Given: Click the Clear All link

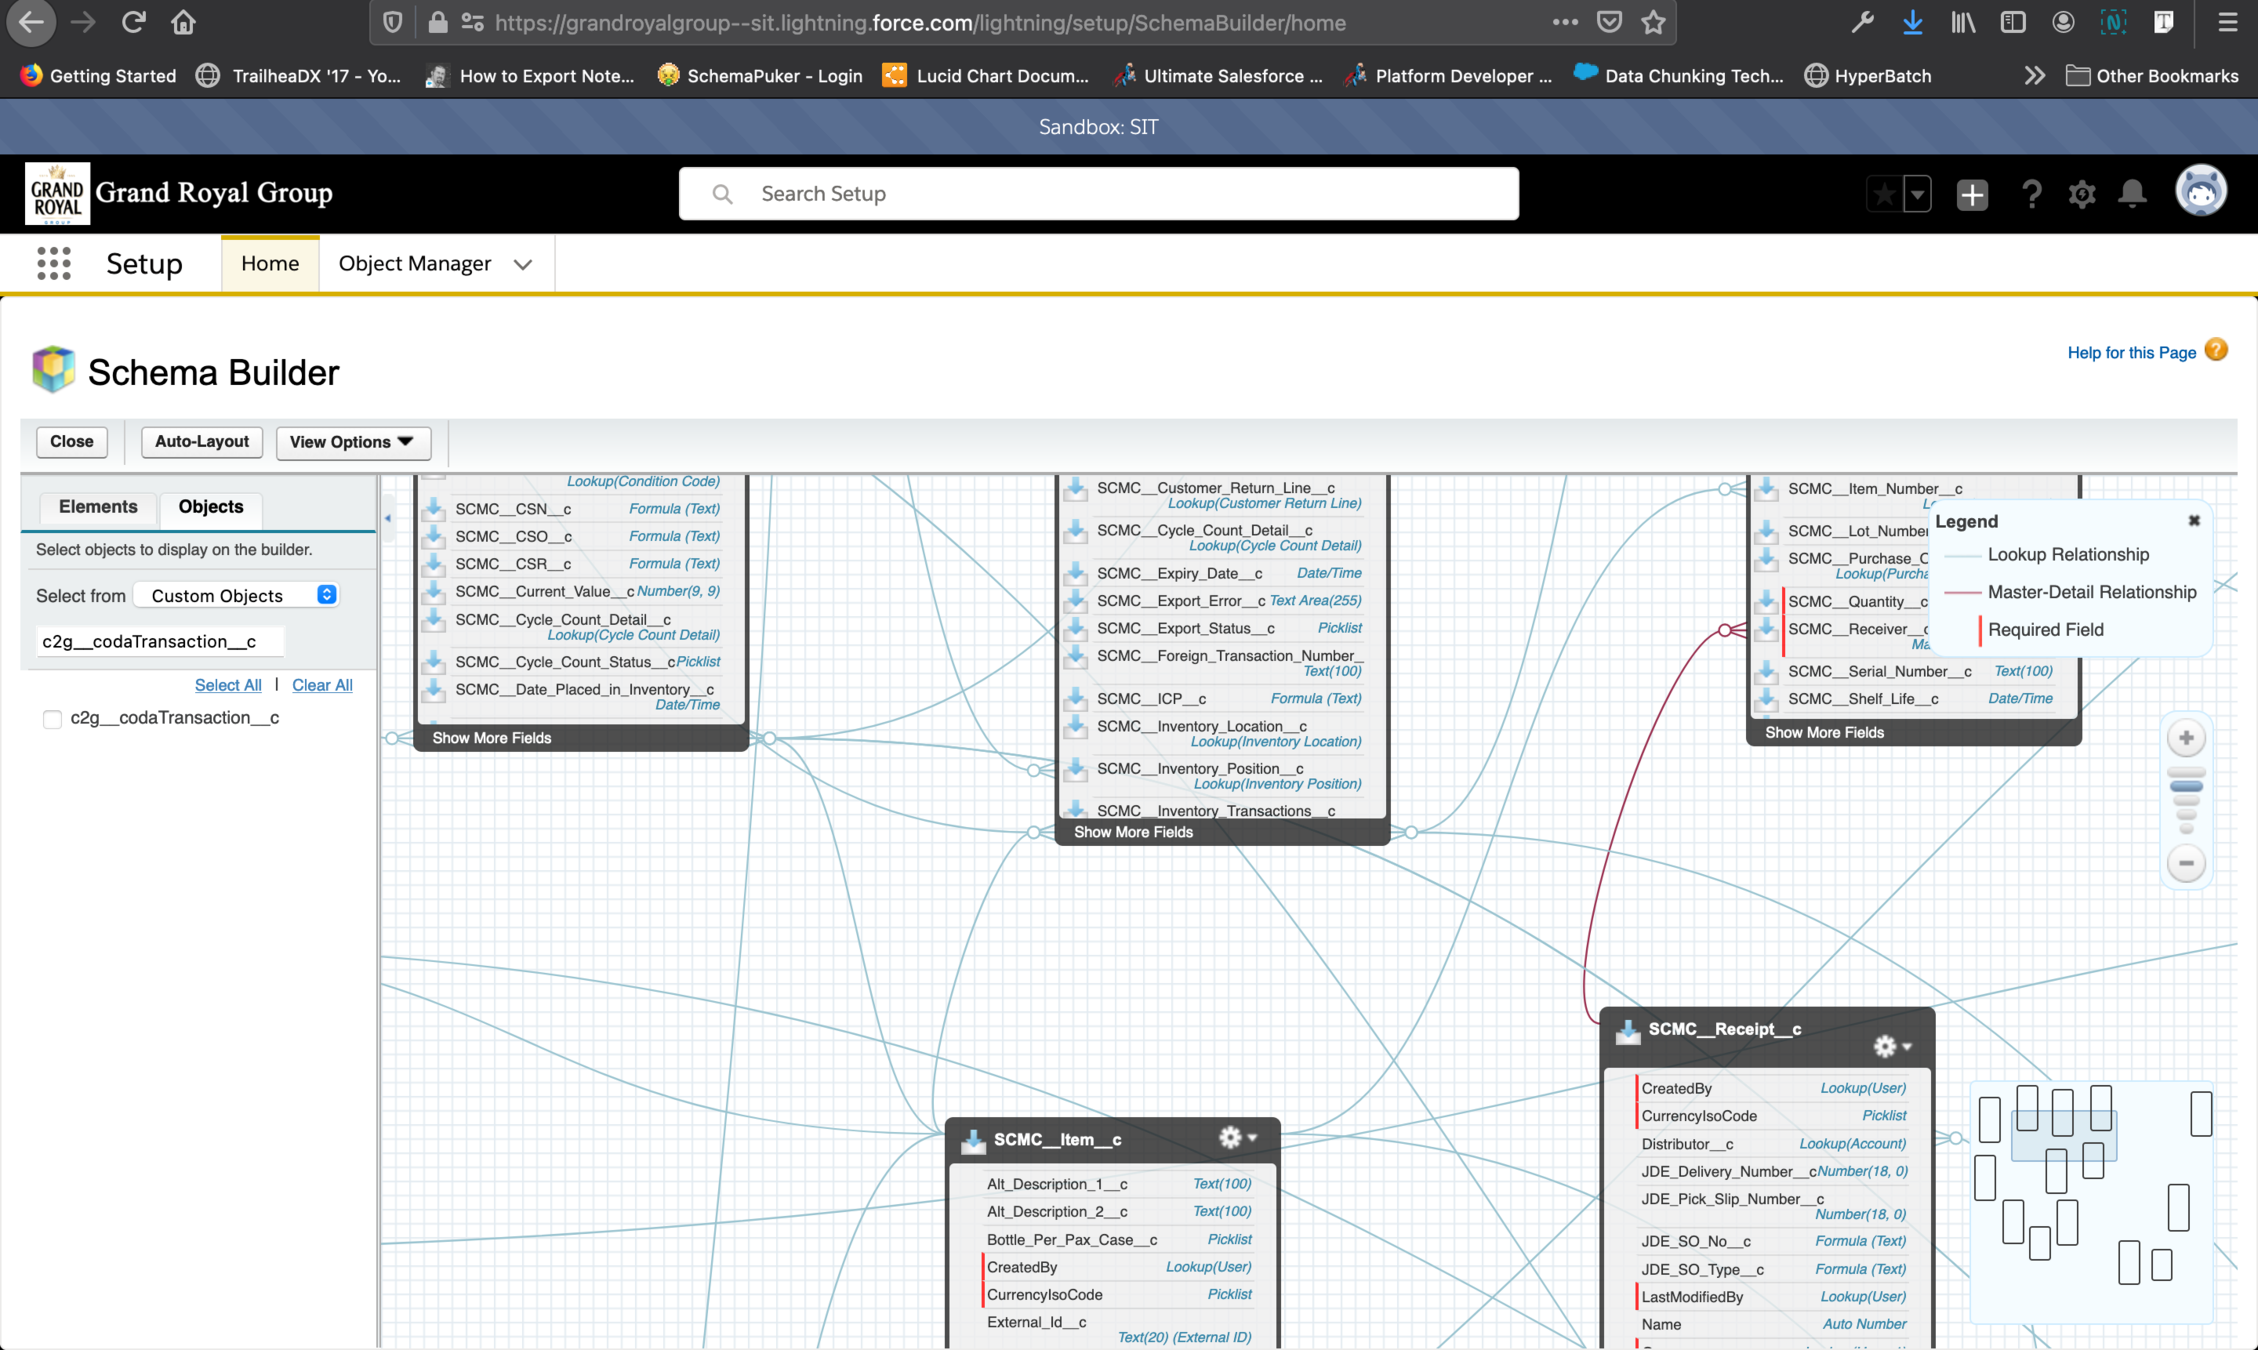Looking at the screenshot, I should pos(322,685).
